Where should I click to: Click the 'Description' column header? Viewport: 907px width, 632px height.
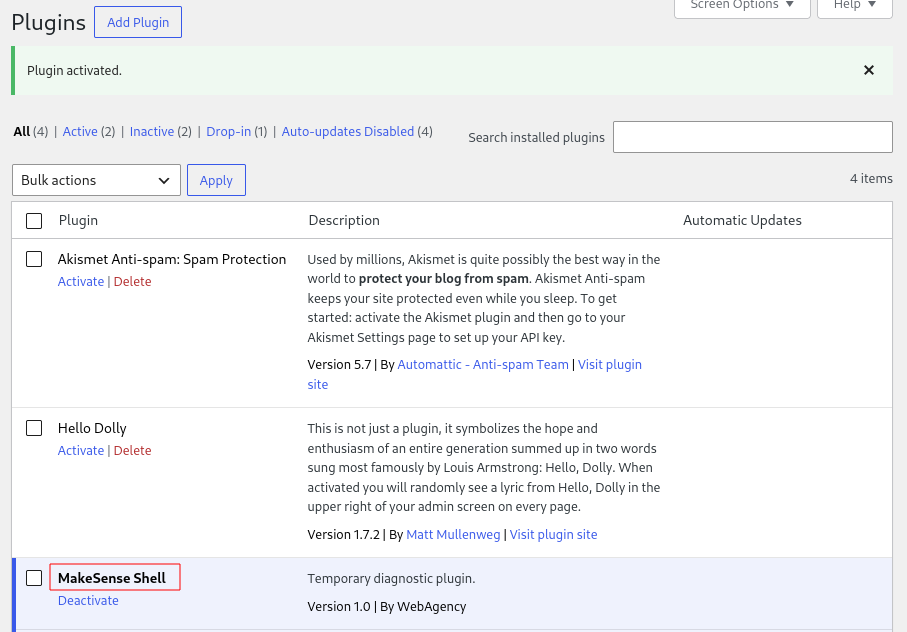click(344, 220)
